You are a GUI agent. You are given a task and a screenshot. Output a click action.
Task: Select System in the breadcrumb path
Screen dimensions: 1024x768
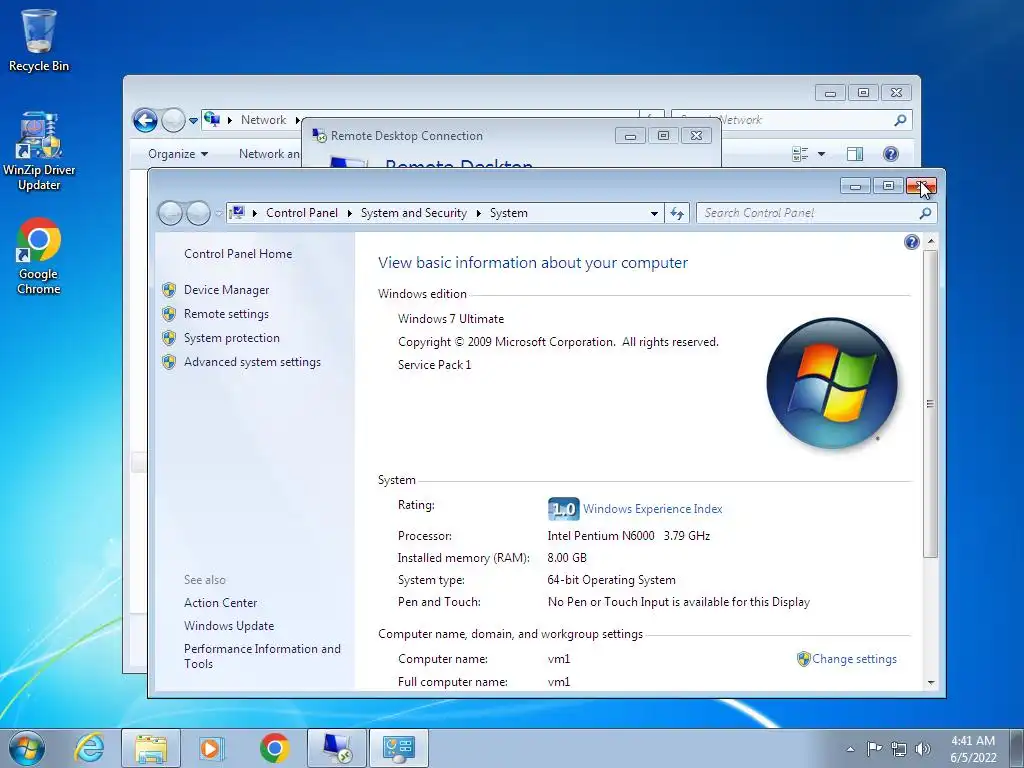point(509,213)
